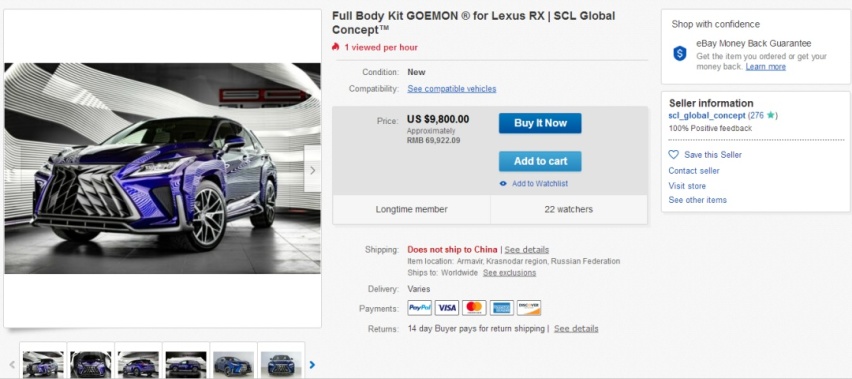
Task: Click the Visit store link
Action: tap(687, 186)
